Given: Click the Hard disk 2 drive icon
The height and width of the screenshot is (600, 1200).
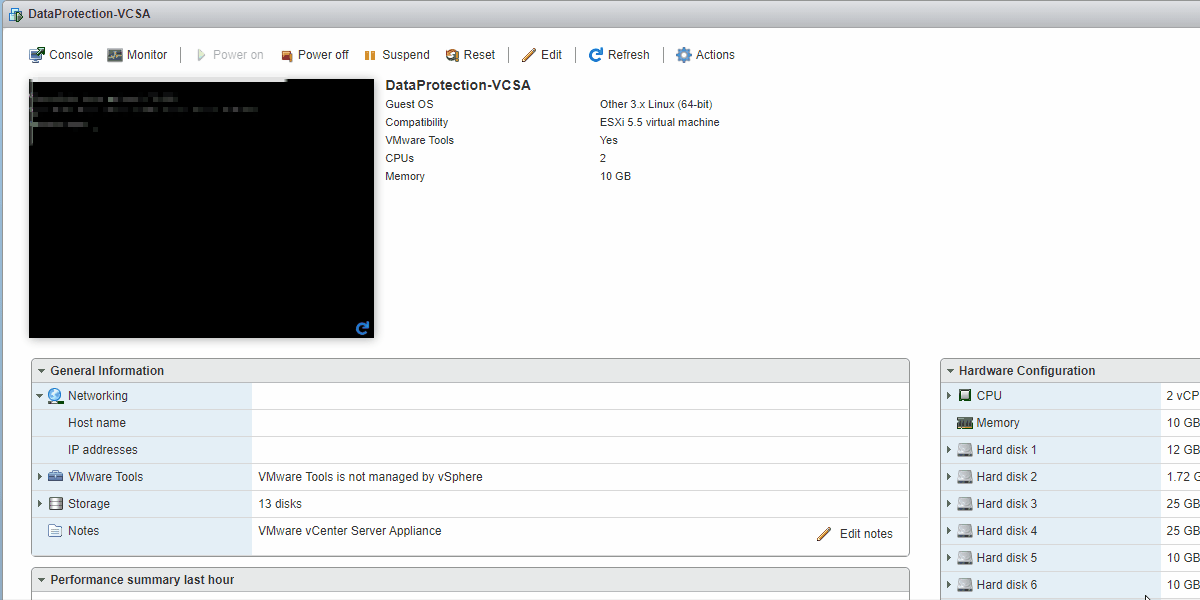Looking at the screenshot, I should coord(965,477).
